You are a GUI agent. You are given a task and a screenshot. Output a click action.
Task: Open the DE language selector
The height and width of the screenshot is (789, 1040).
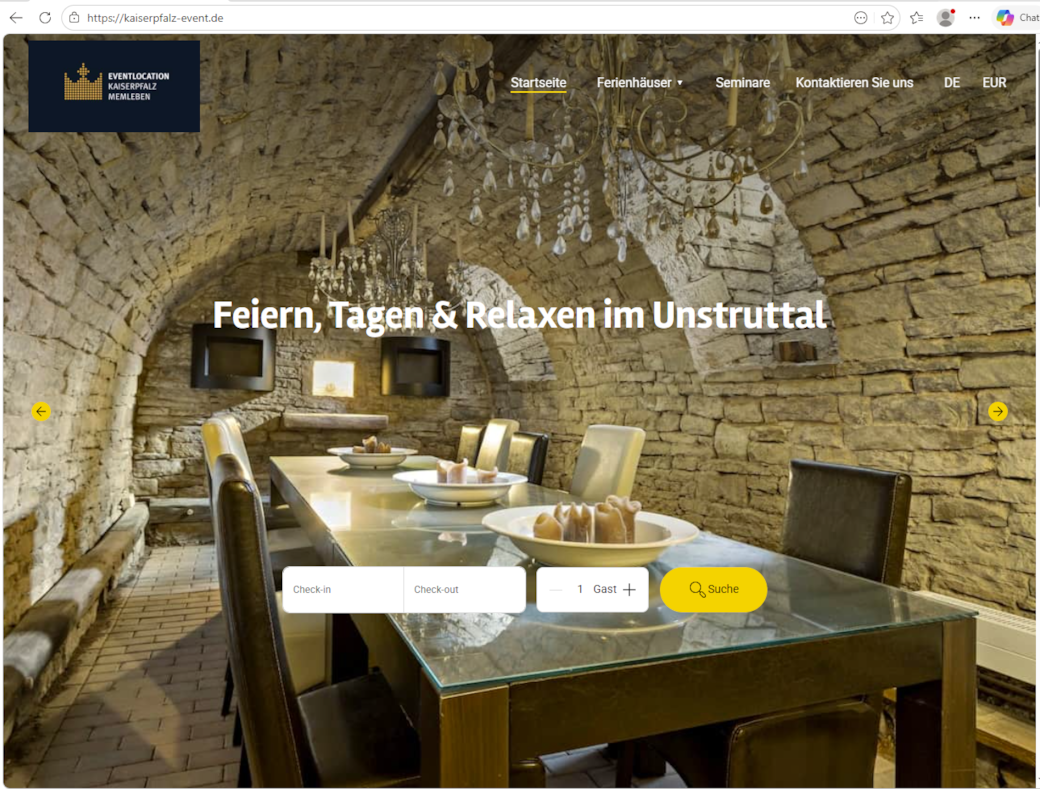(x=951, y=83)
